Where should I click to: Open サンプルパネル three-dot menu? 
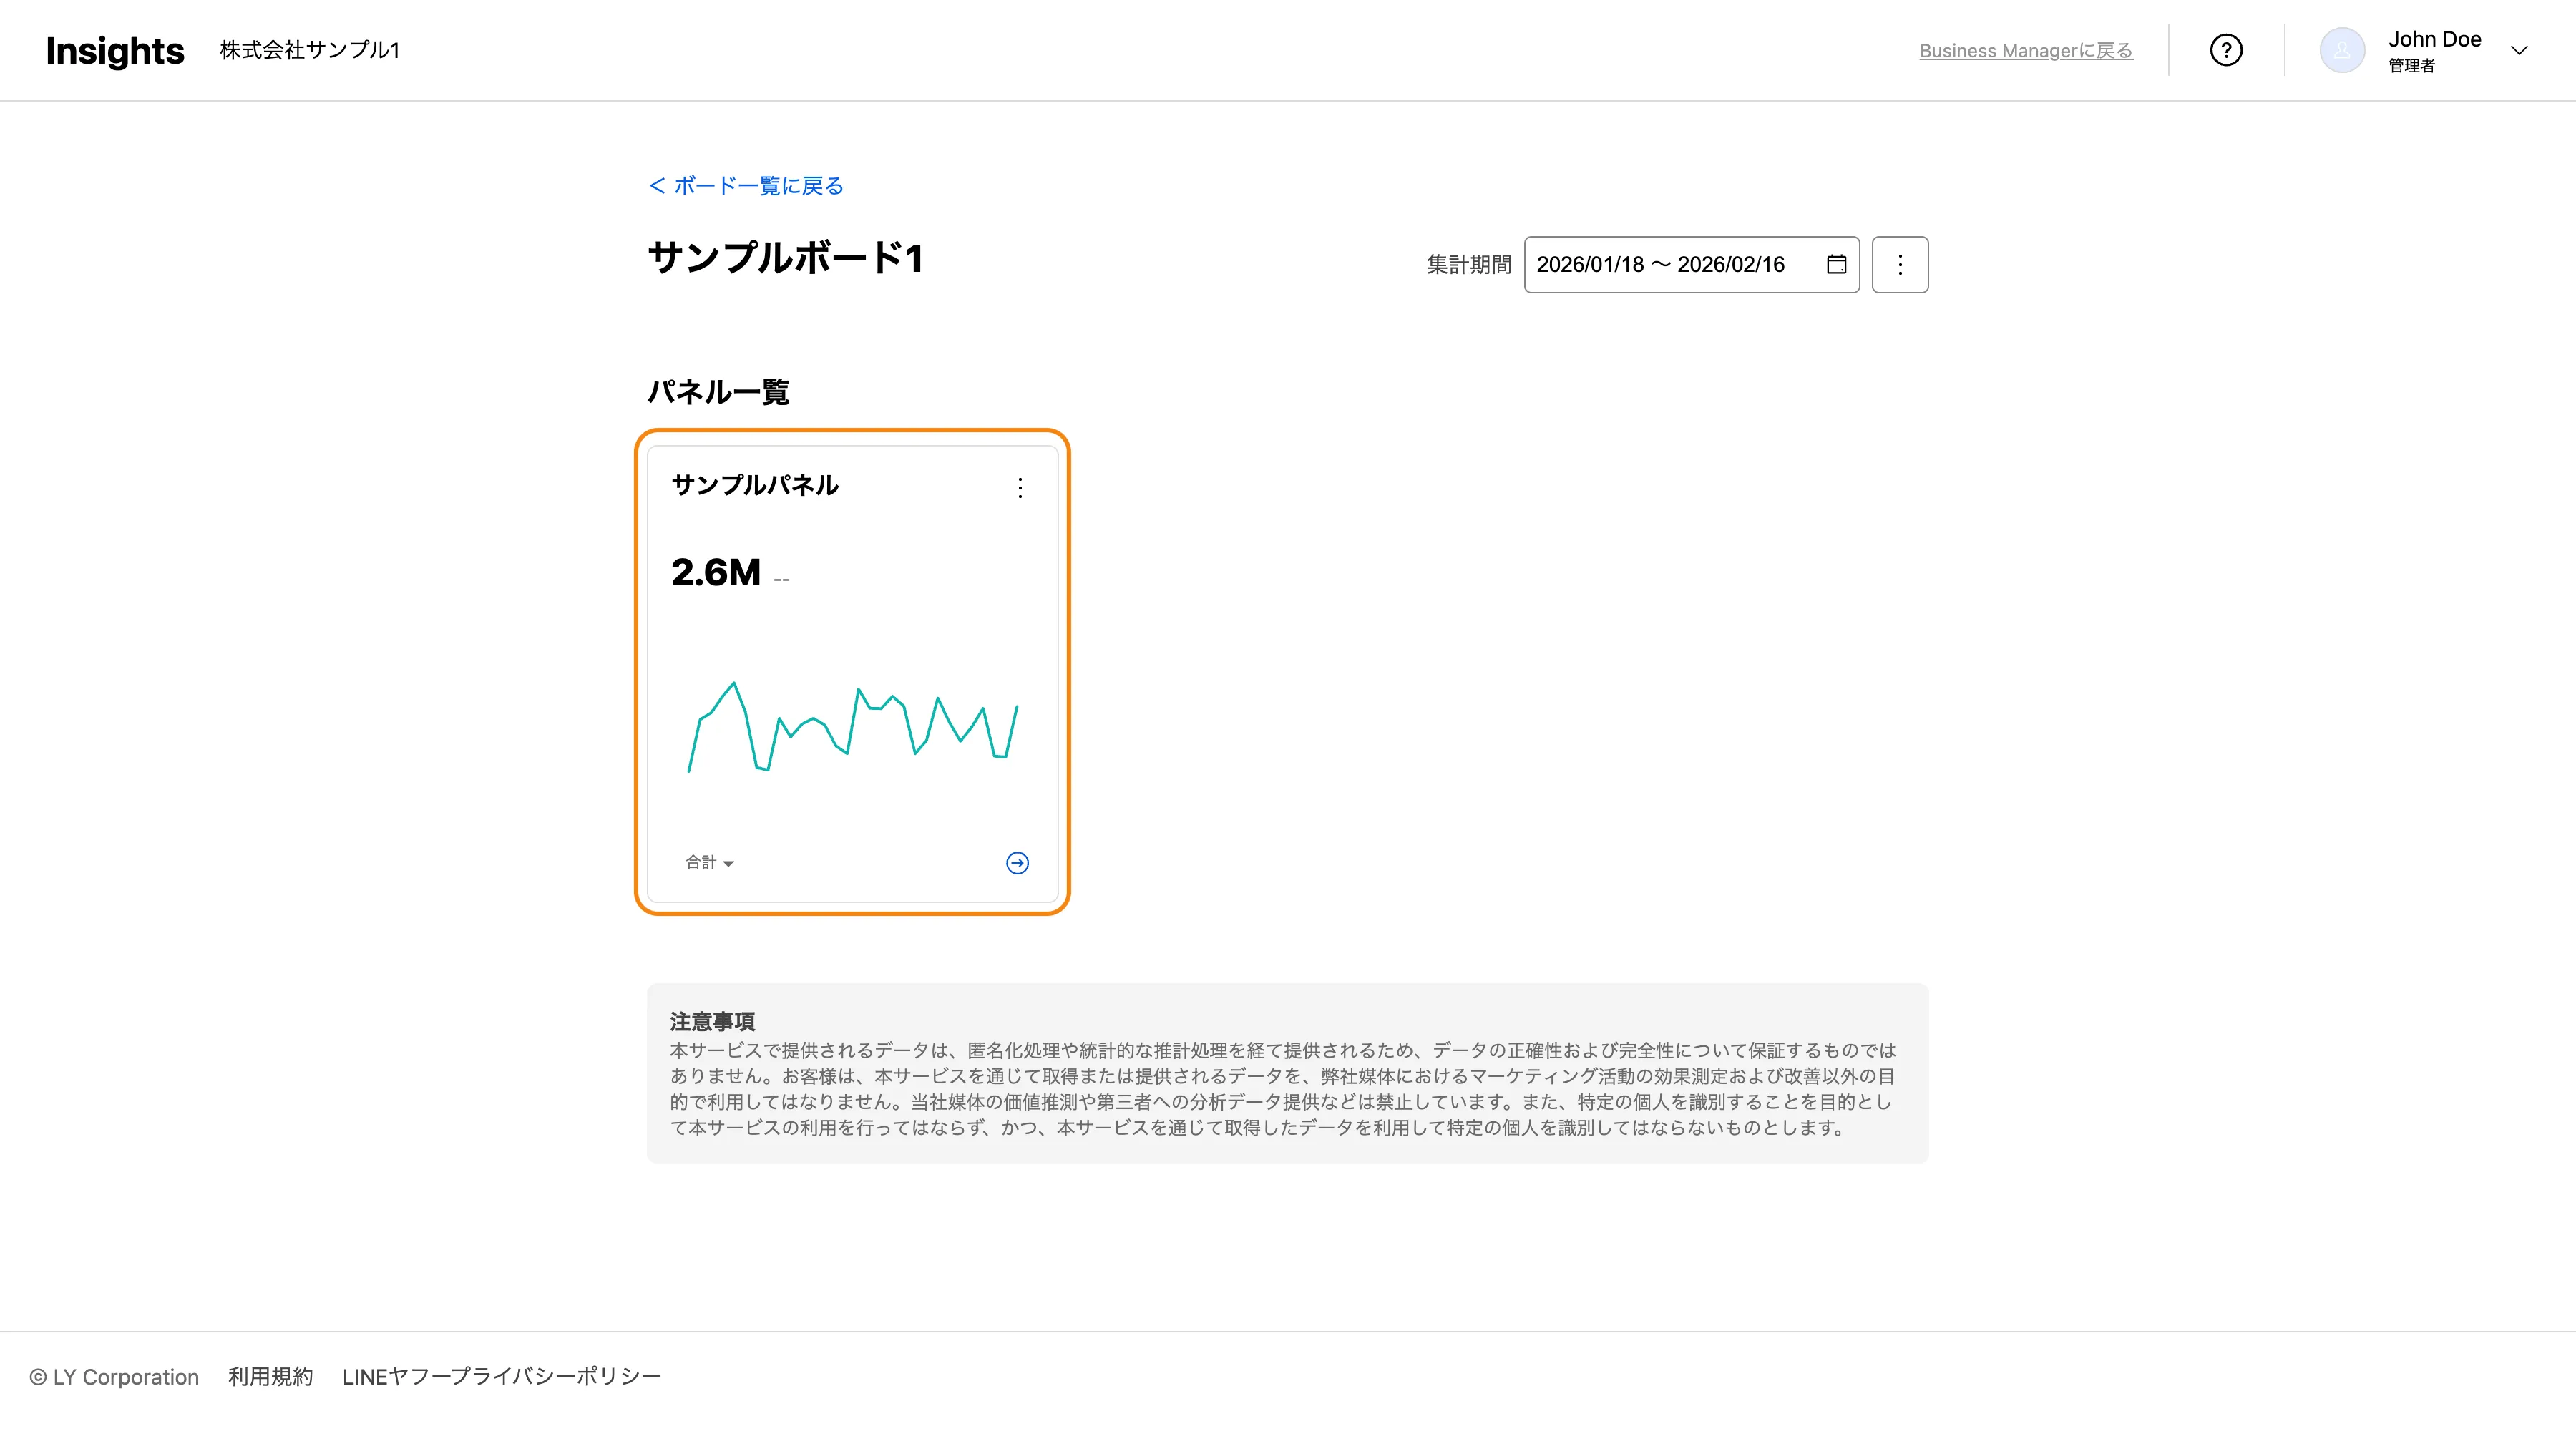(1019, 488)
